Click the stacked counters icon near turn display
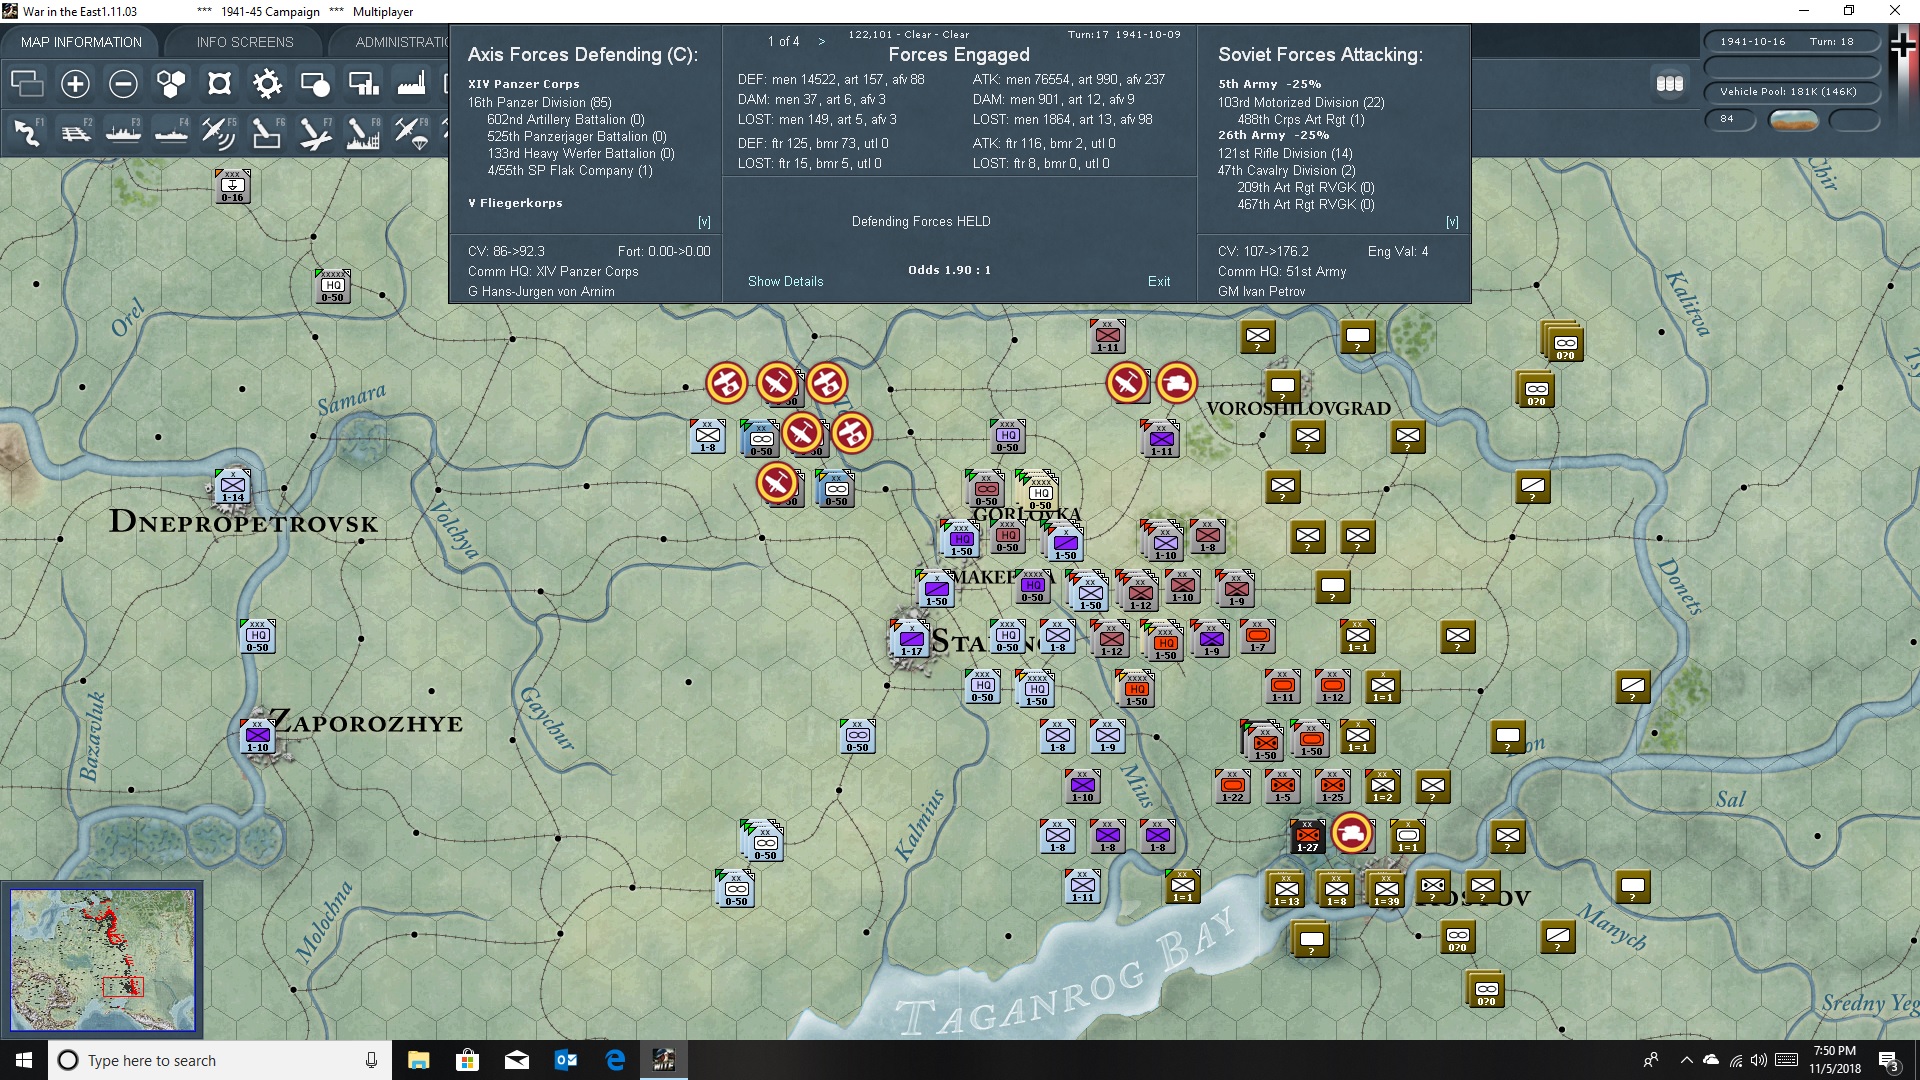This screenshot has height=1080, width=1920. tap(1670, 85)
